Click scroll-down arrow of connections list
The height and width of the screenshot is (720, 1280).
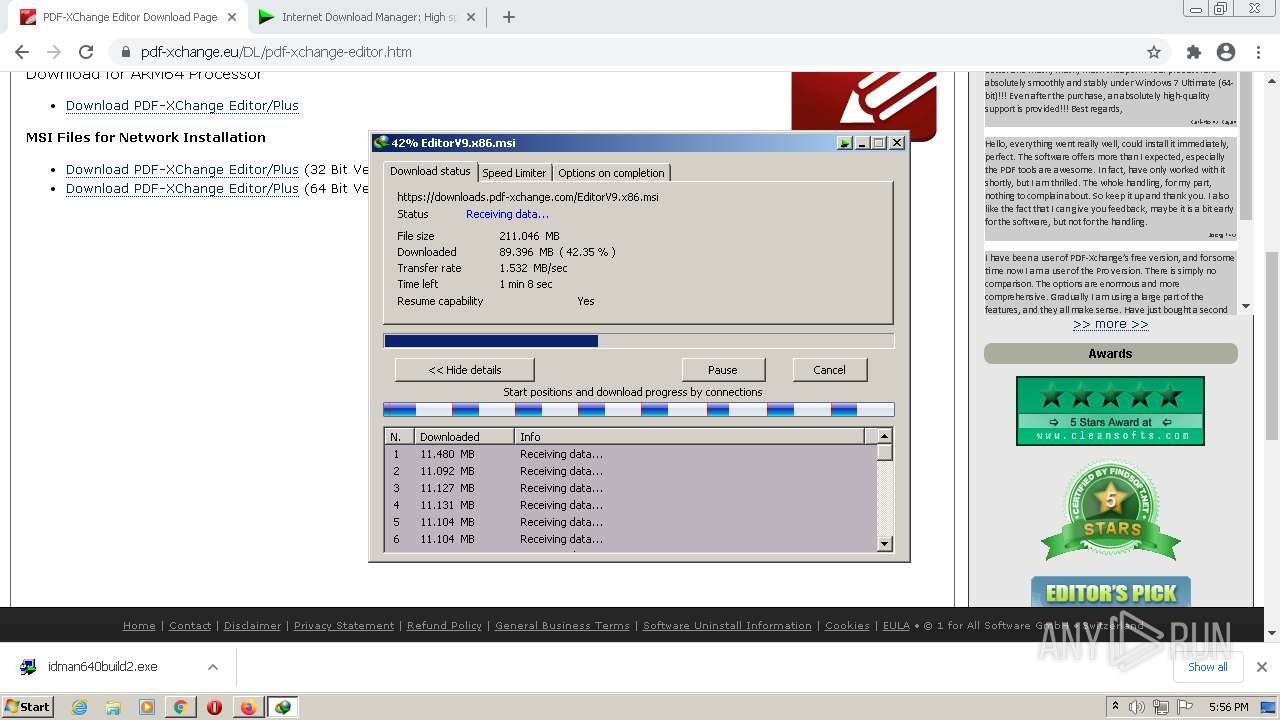[884, 543]
